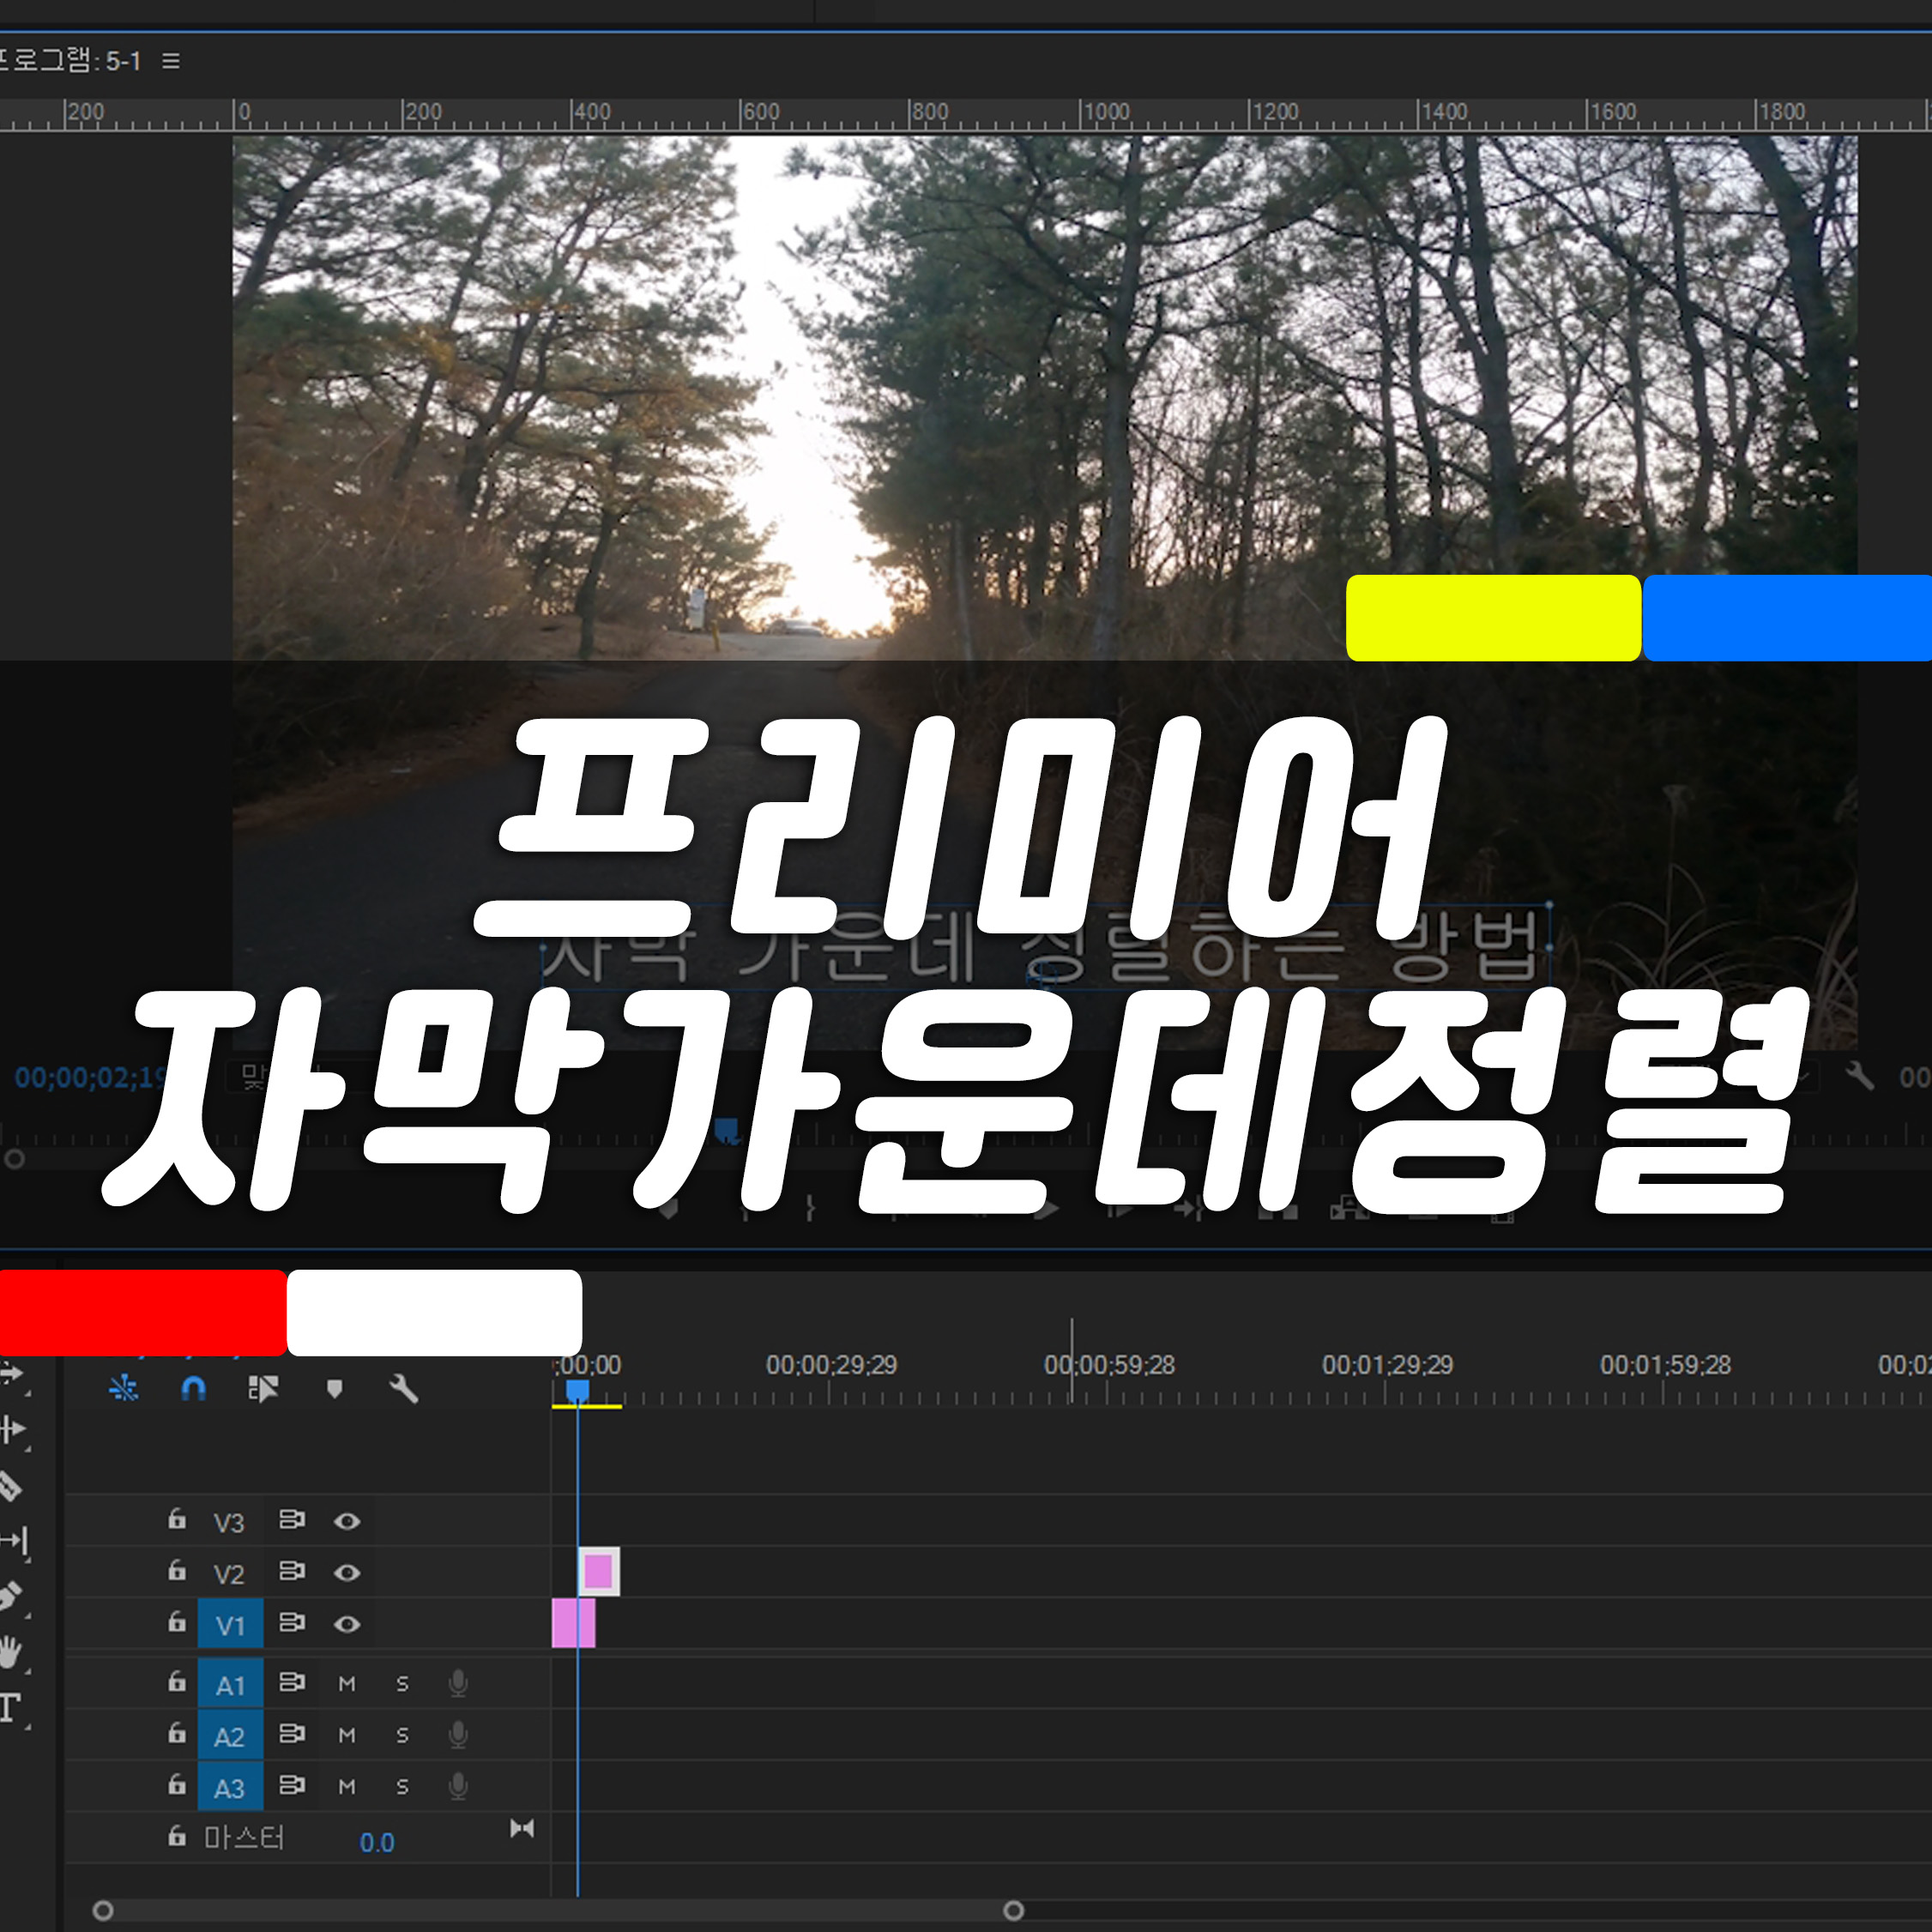1932x1932 pixels.
Task: Click the nest sequences insert icon
Action: (124, 1388)
